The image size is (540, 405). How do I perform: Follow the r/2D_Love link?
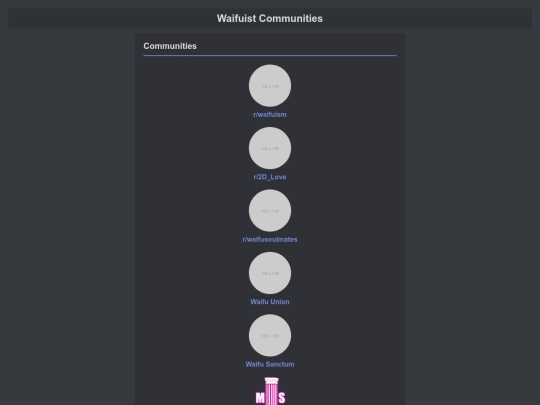tap(270, 177)
